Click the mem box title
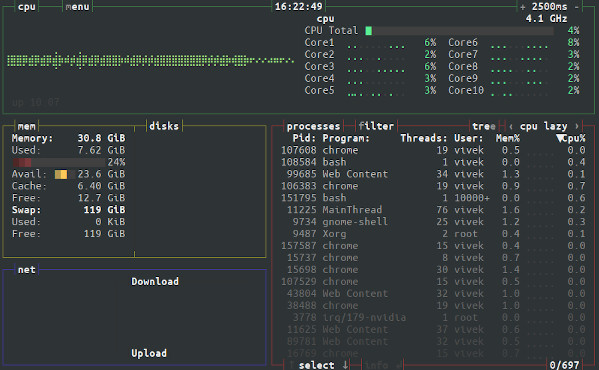Viewport: 599px width, 370px height. (26, 126)
